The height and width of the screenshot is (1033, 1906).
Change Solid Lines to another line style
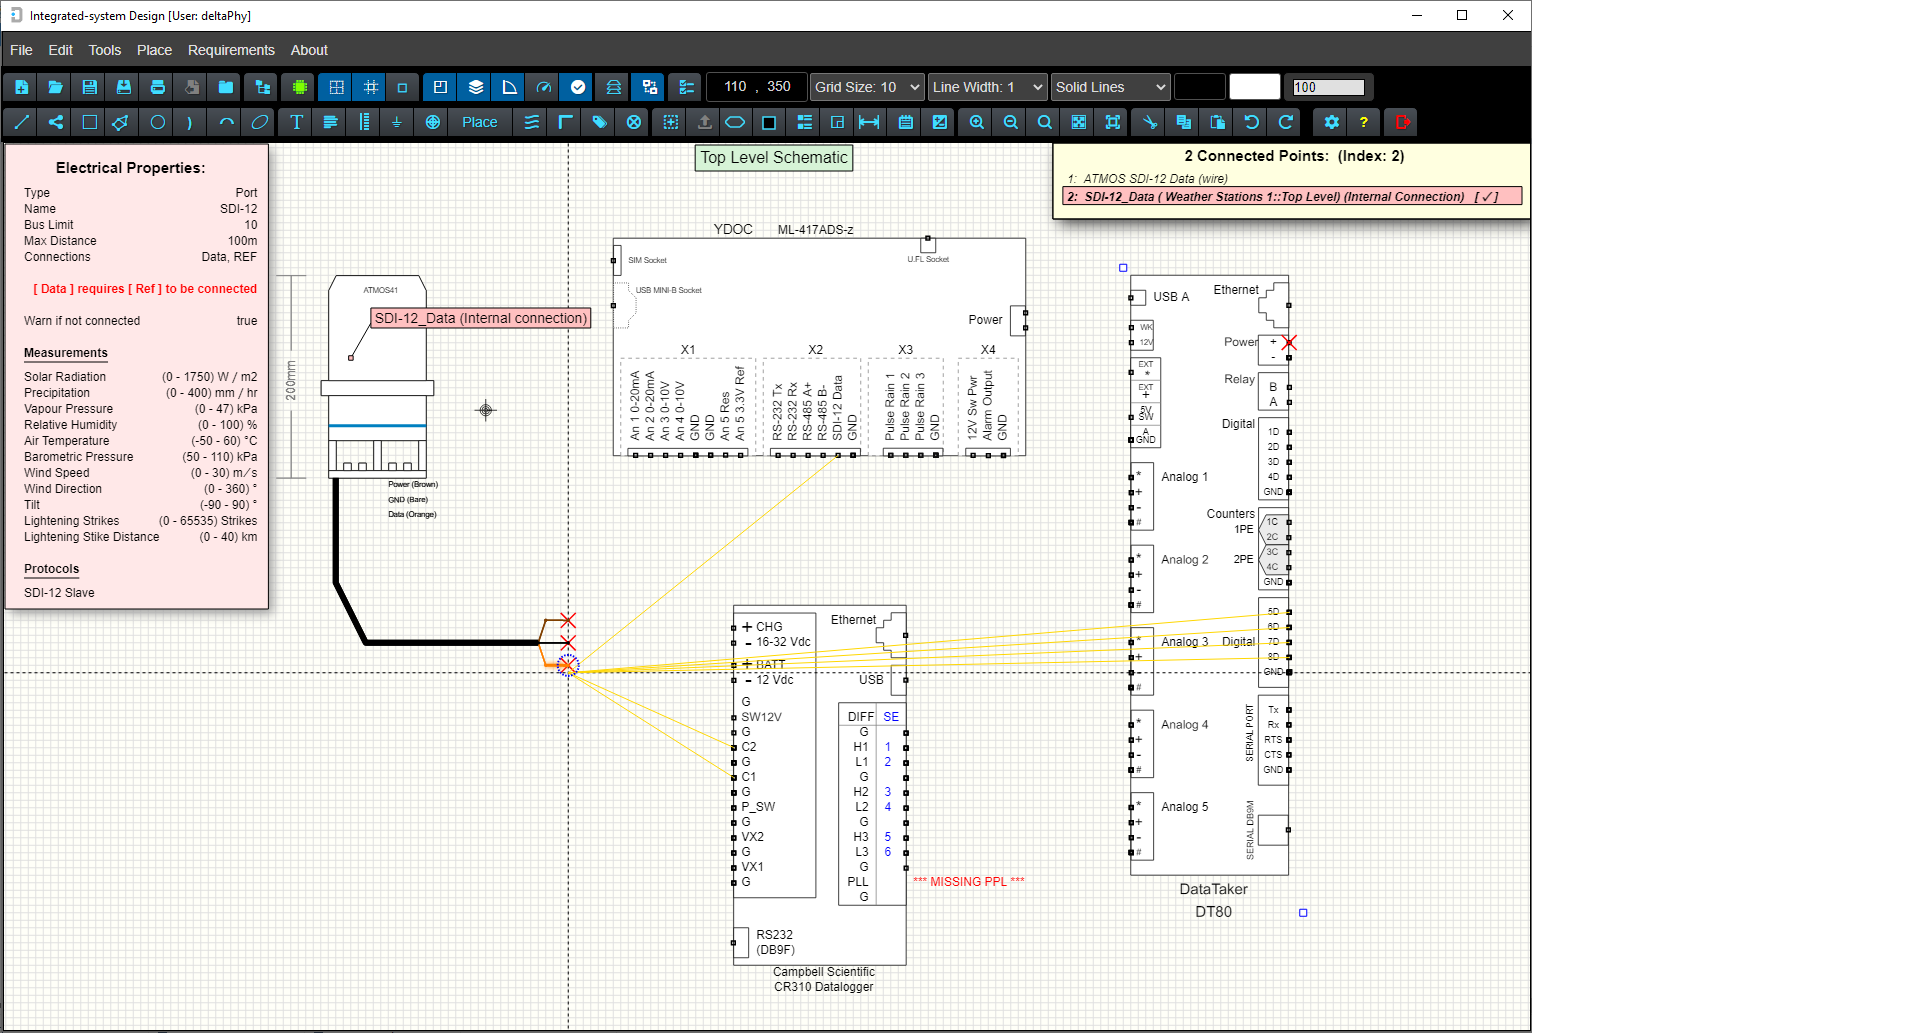click(1109, 87)
